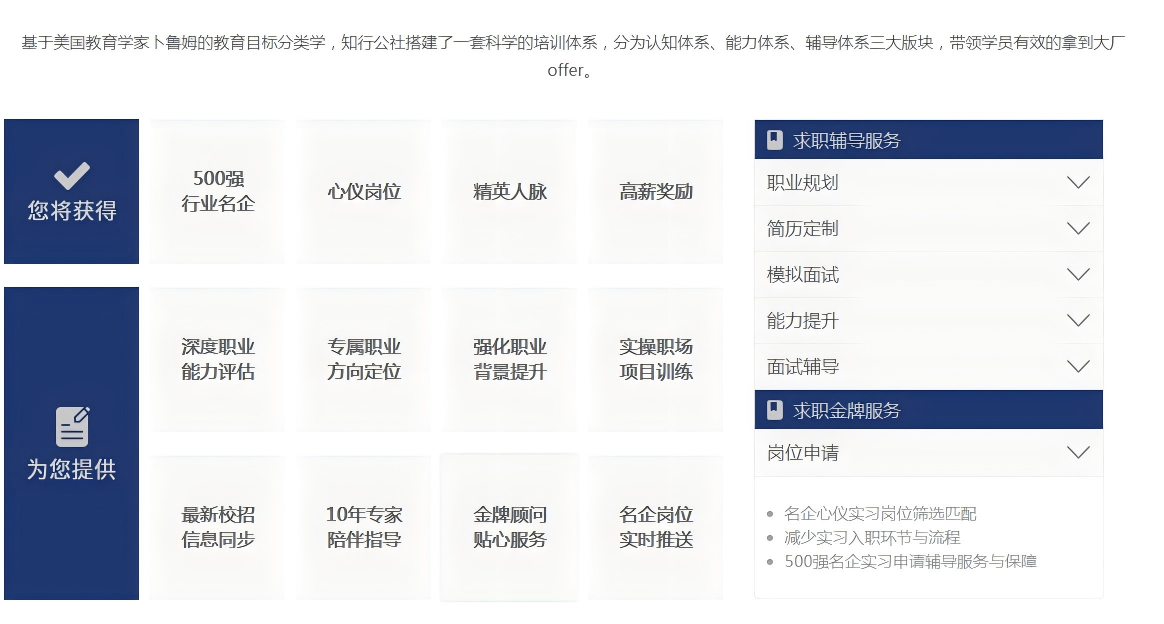Click the 心仪岗位 card

tap(363, 190)
